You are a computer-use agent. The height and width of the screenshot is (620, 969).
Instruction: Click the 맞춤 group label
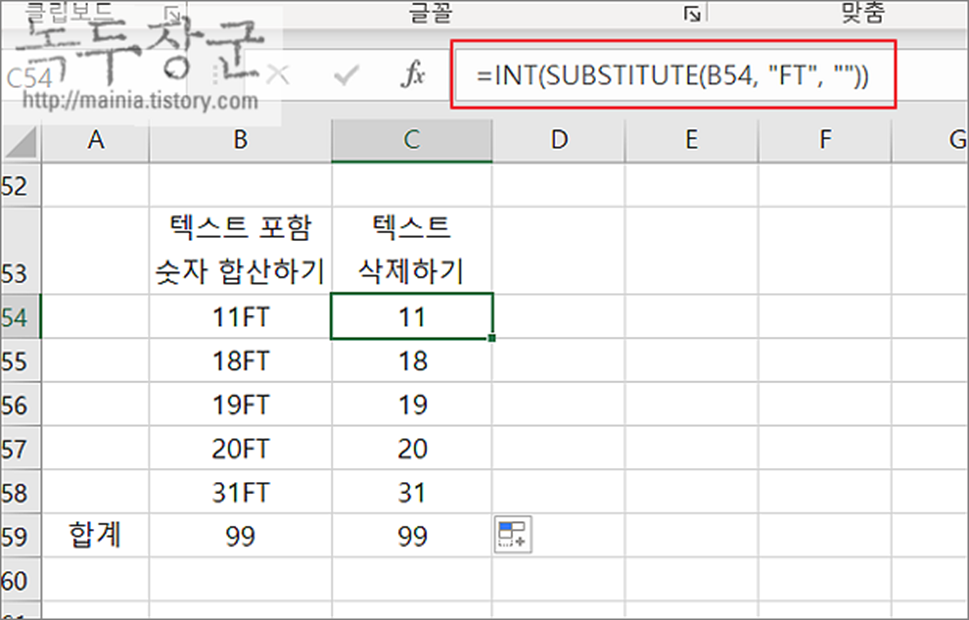(x=863, y=12)
